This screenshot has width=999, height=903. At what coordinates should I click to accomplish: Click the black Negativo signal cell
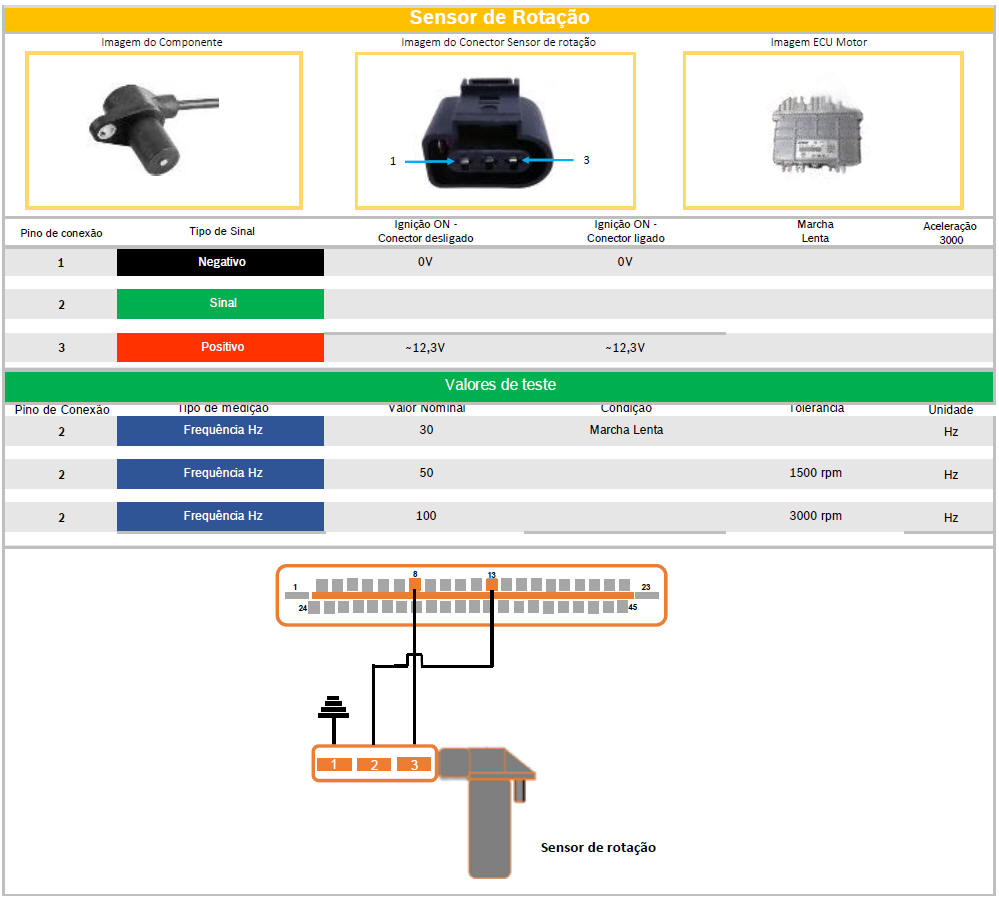220,262
